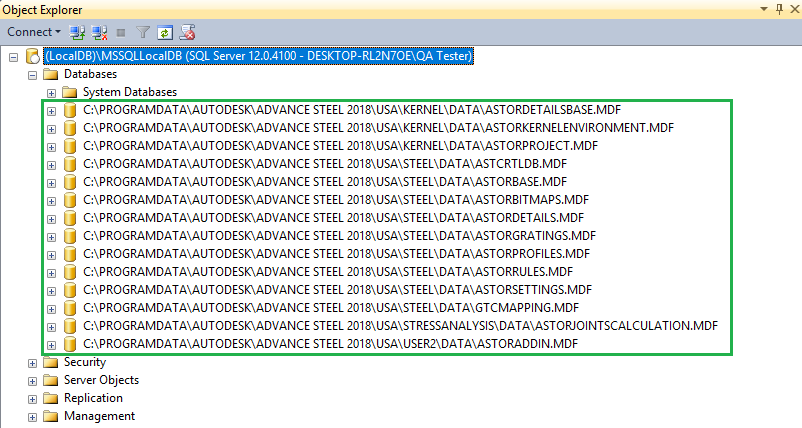This screenshot has width=802, height=428.
Task: Expand the Security folder
Action: [x=33, y=363]
